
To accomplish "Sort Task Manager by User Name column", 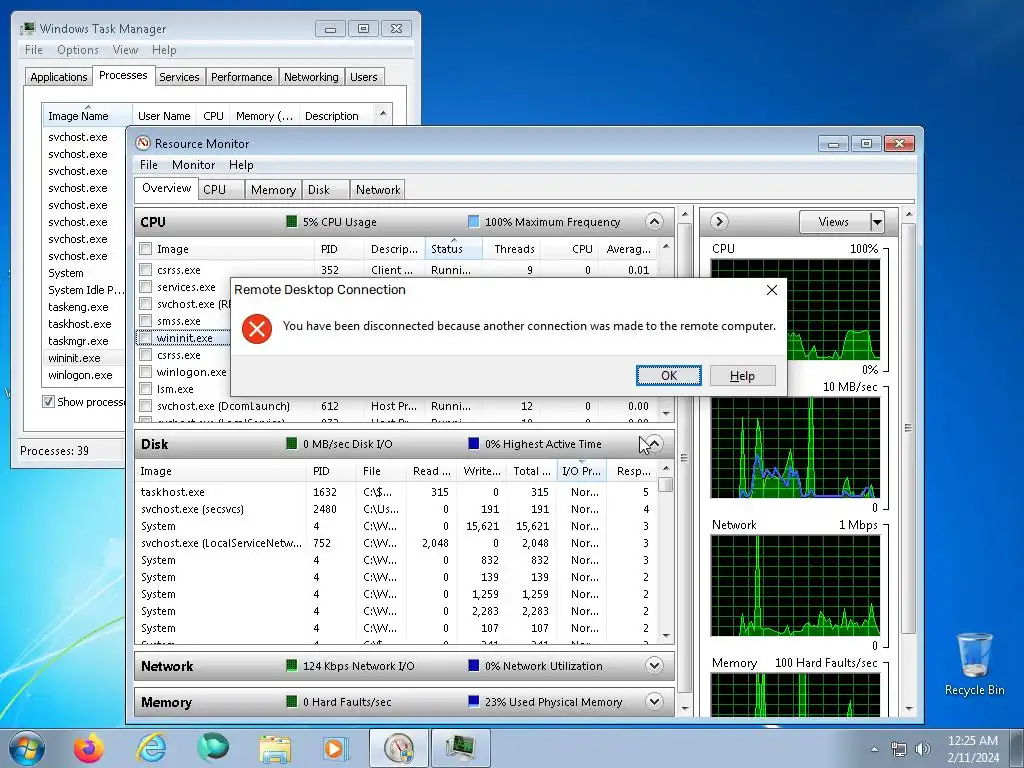I will (164, 116).
